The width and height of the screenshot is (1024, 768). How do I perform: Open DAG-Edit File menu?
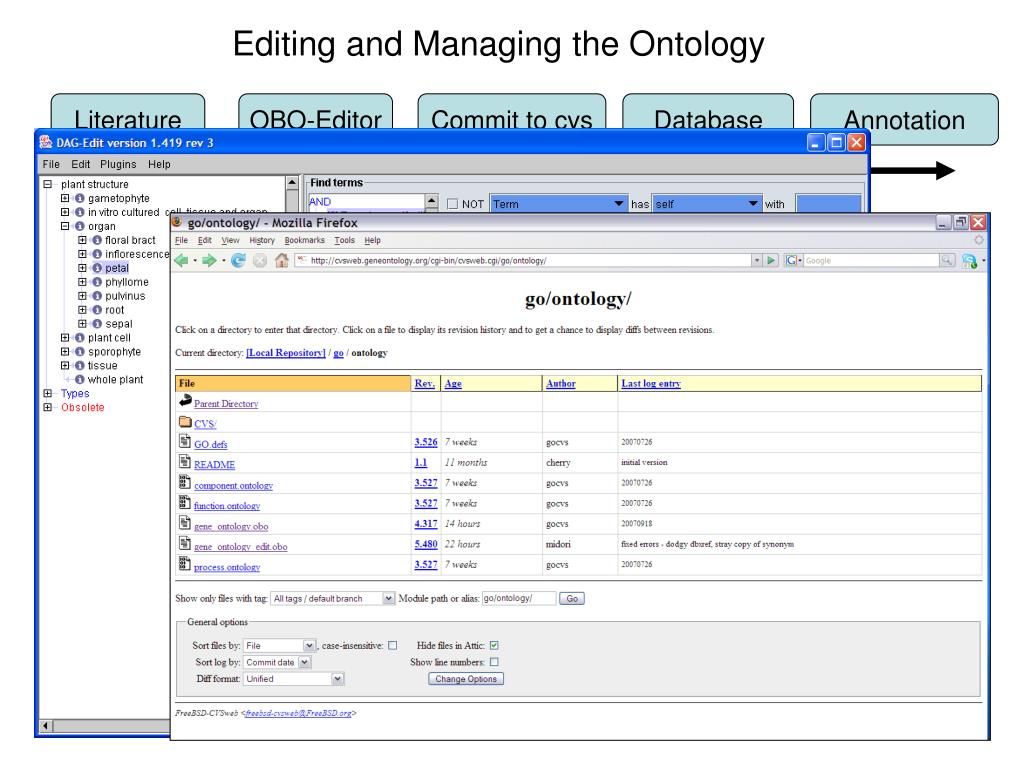[x=51, y=164]
